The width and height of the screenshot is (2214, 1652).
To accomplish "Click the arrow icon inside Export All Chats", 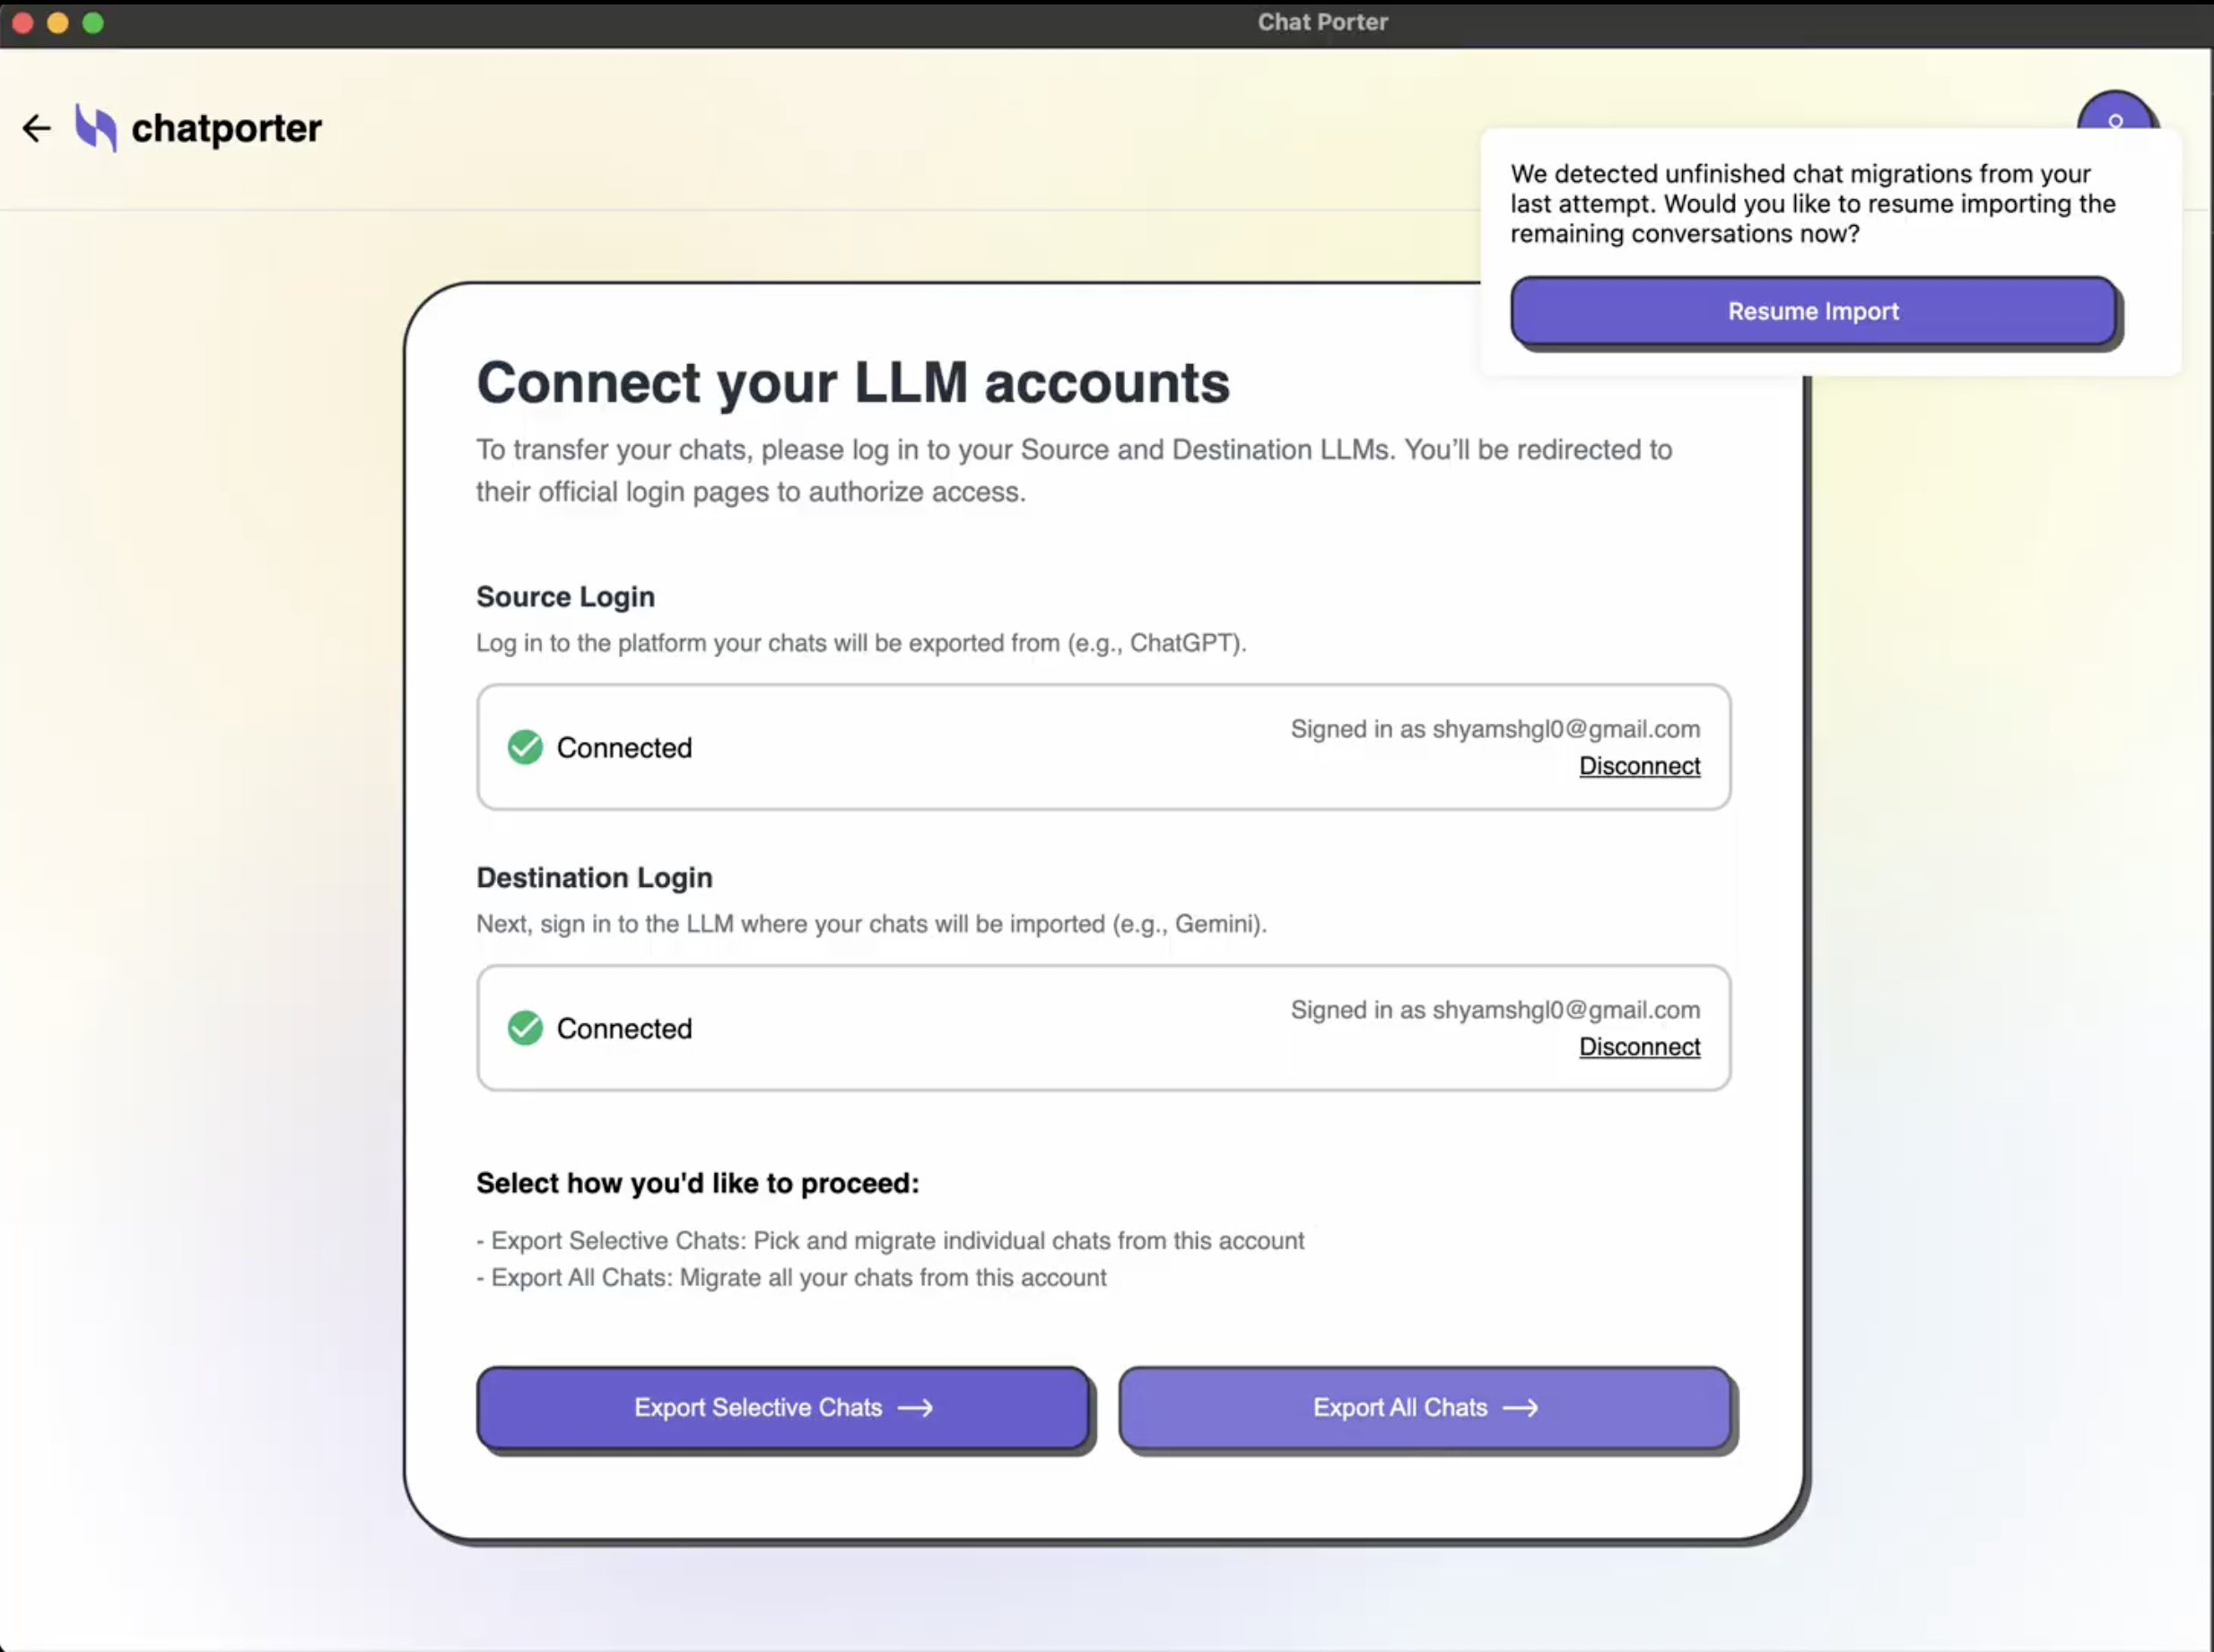I will (x=1522, y=1407).
